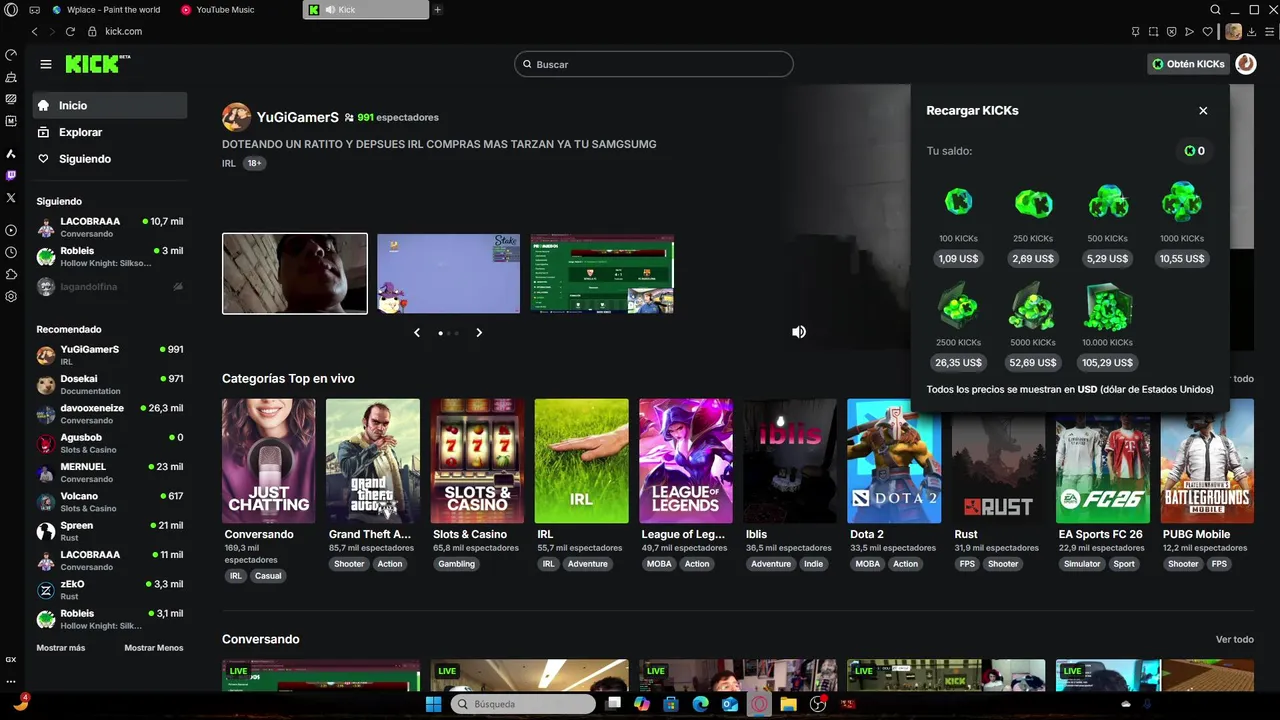The image size is (1280, 720).
Task: Open the browser downloads icon
Action: click(x=1253, y=31)
